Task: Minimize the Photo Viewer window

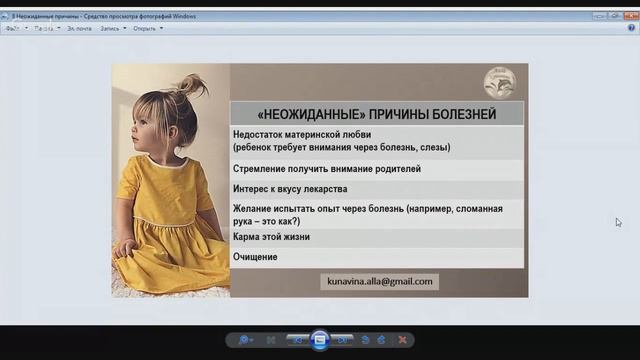Action: pyautogui.click(x=599, y=16)
